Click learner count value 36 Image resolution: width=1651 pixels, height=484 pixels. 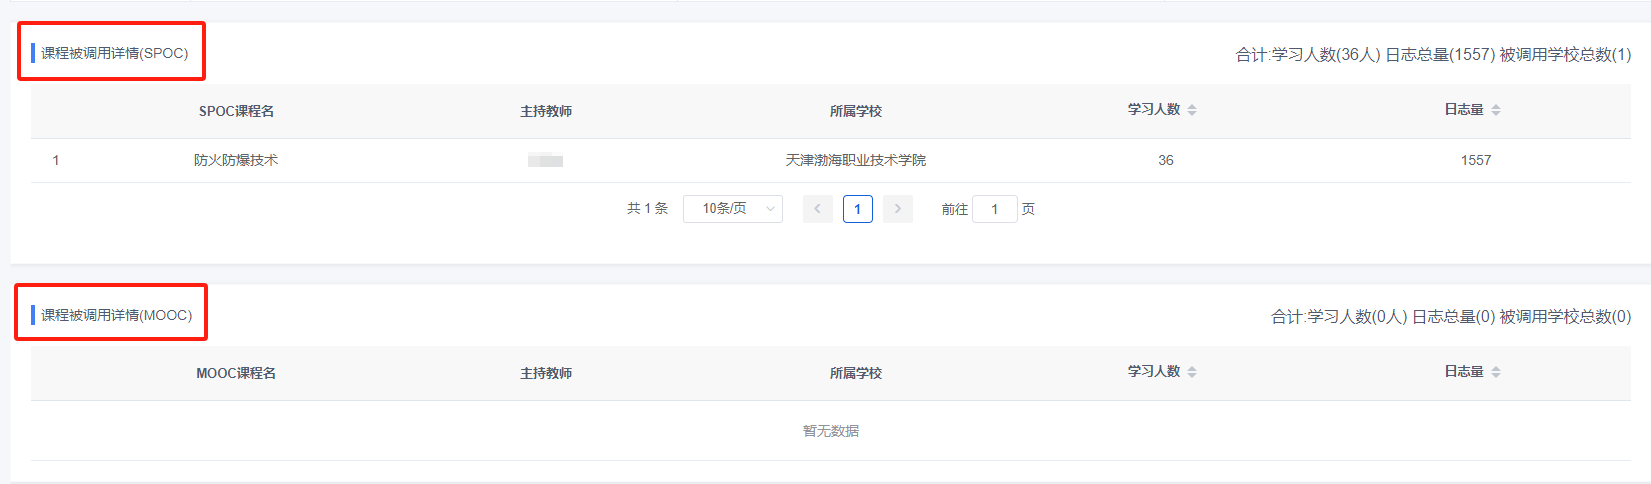1166,160
